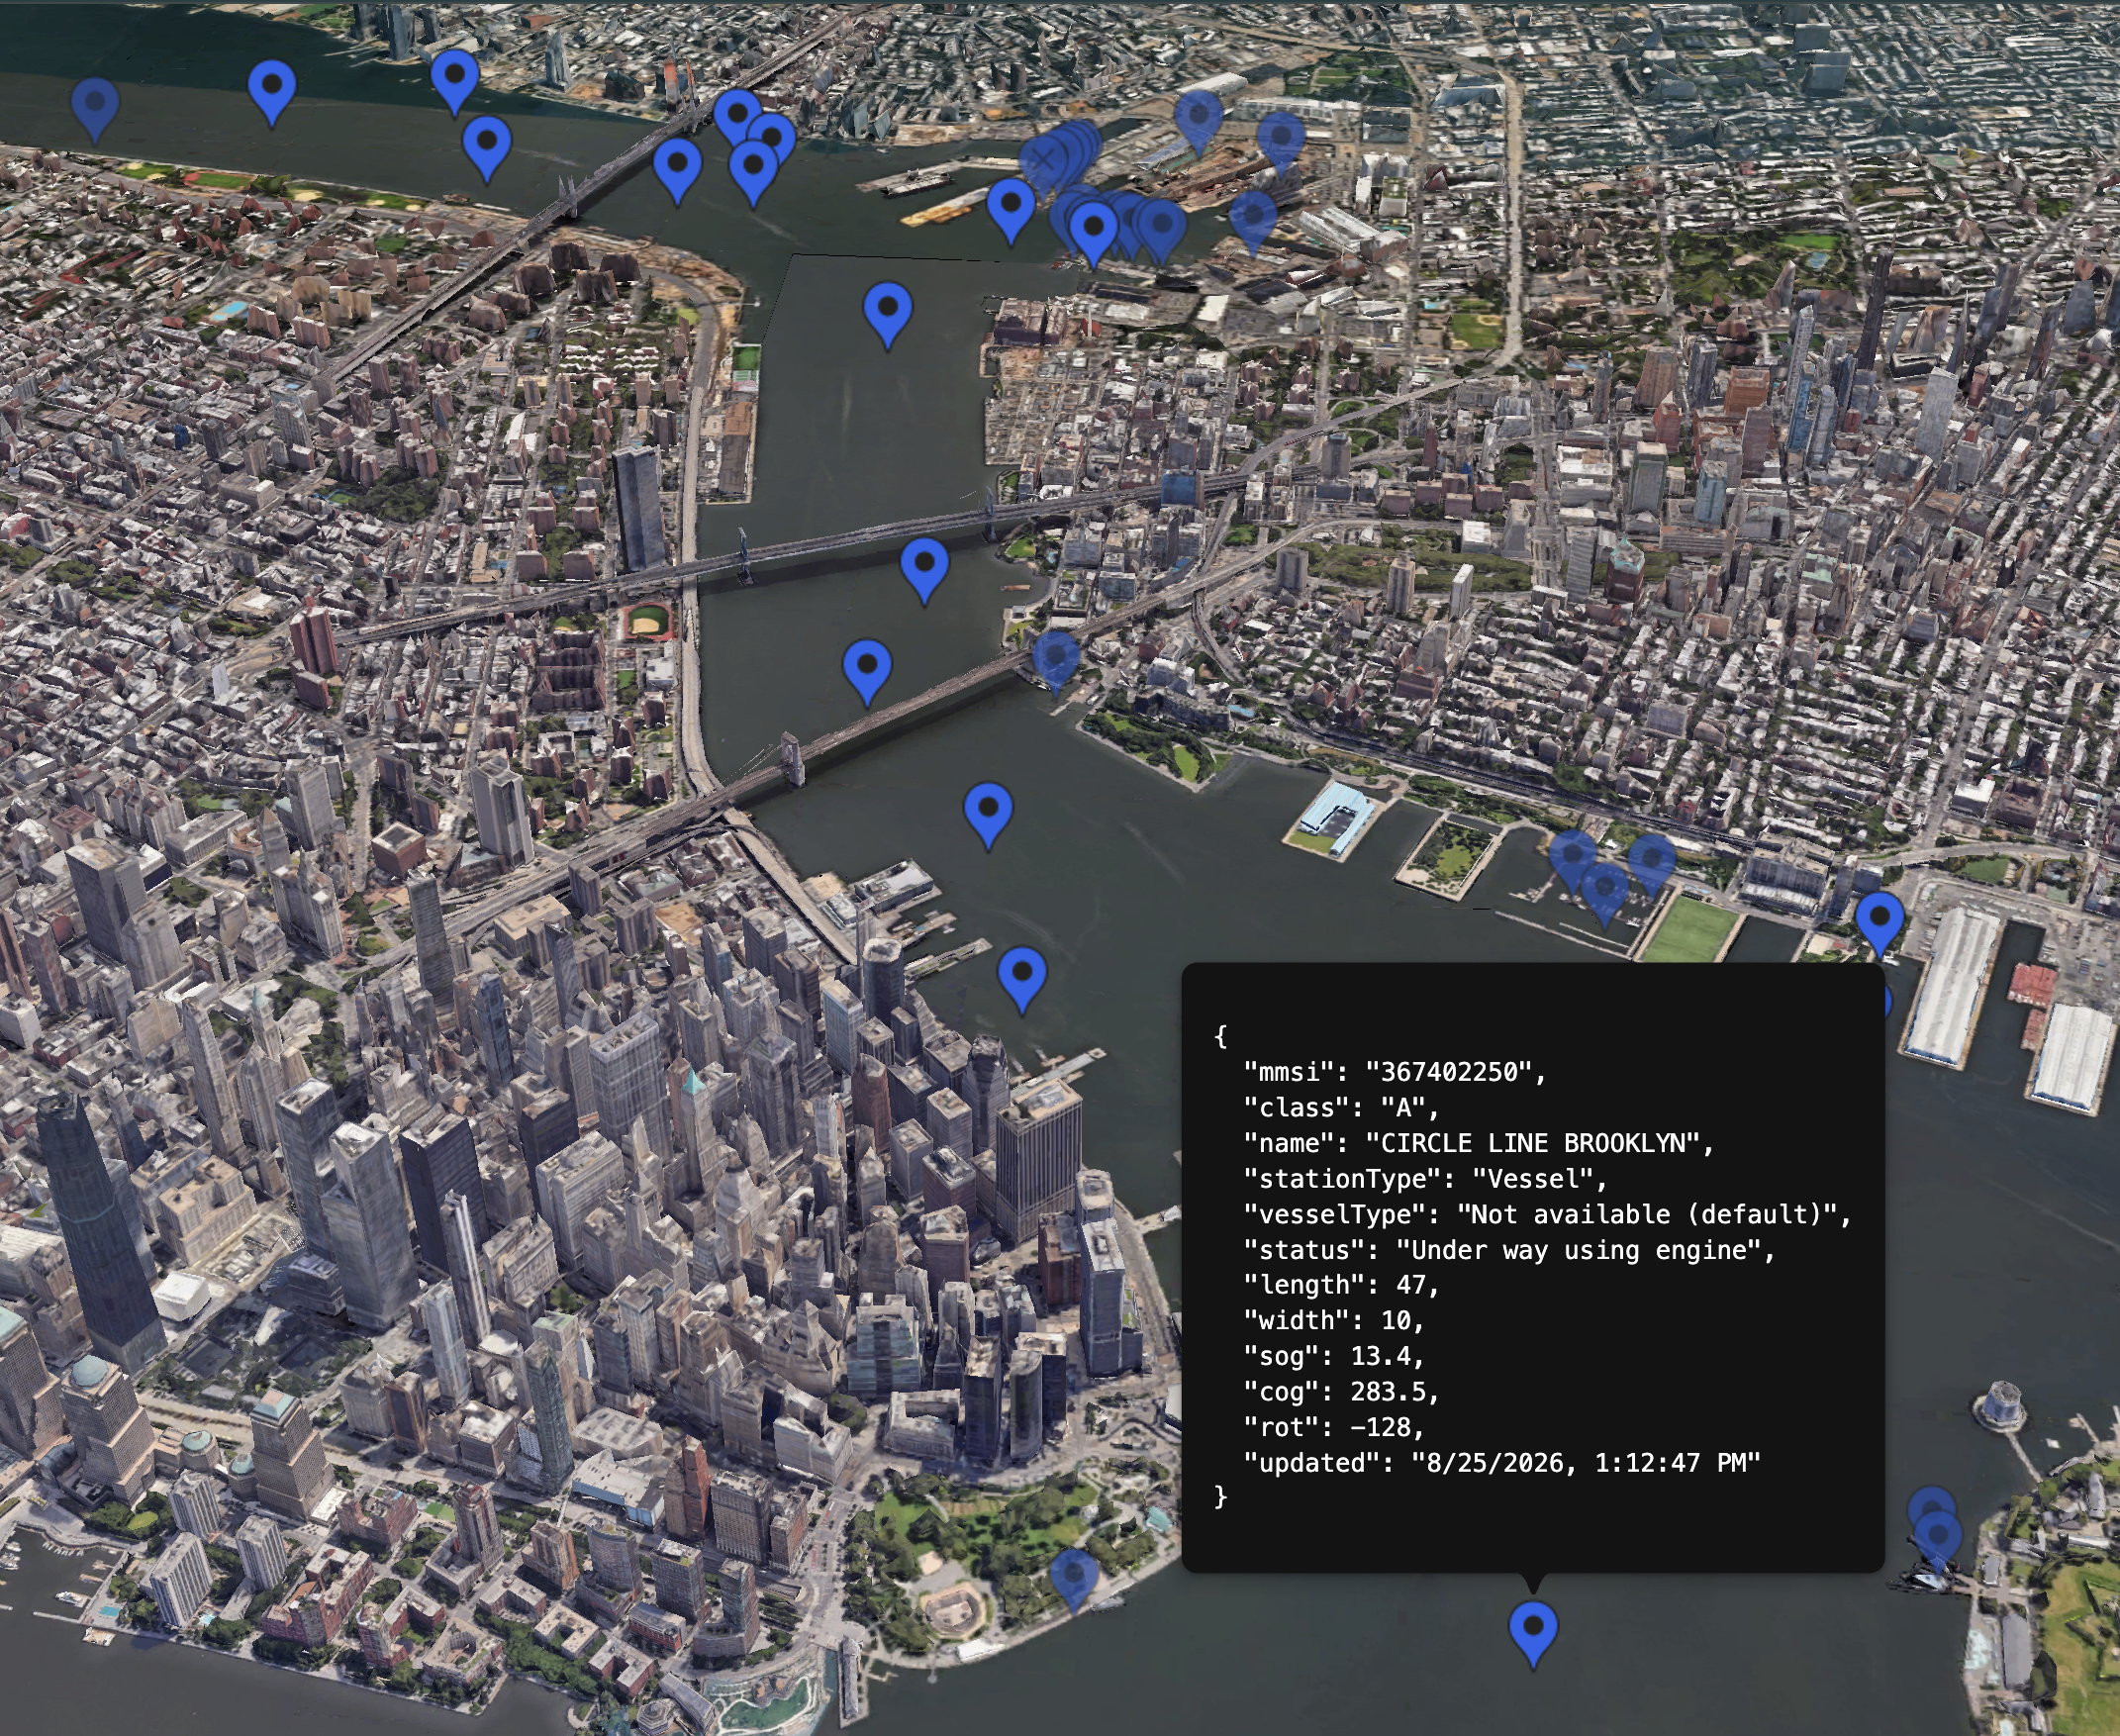Click the popup's pointer arrow tip
Screen dimensions: 2120x1736
pyautogui.click(x=1533, y=1590)
